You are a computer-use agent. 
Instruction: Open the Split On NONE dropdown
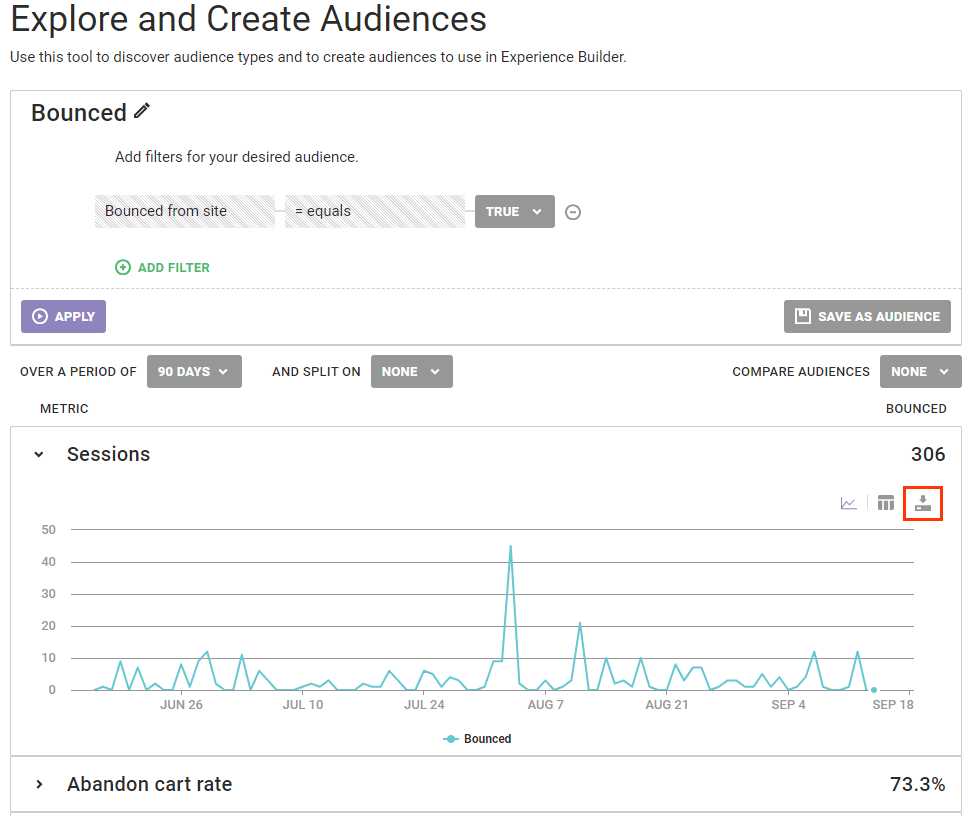(411, 371)
